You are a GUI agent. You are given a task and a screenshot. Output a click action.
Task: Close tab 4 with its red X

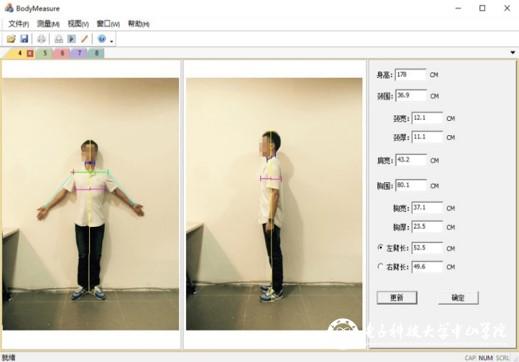(x=30, y=53)
